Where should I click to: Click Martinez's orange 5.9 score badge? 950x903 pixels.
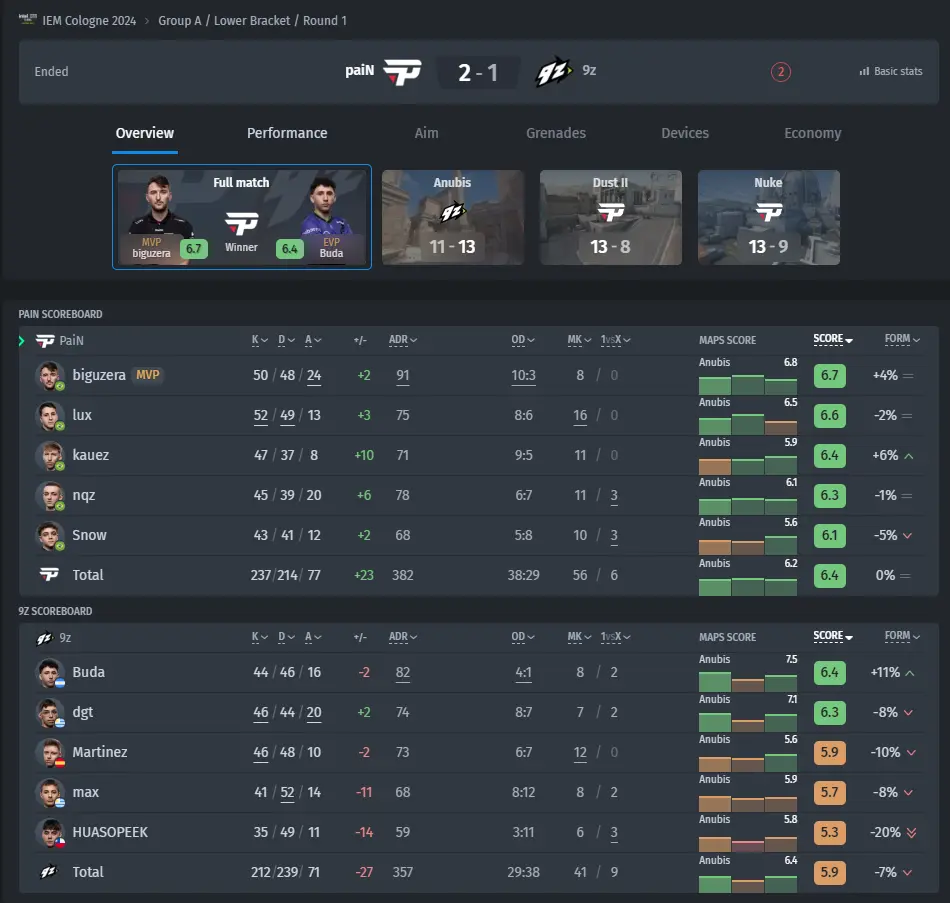click(x=829, y=753)
